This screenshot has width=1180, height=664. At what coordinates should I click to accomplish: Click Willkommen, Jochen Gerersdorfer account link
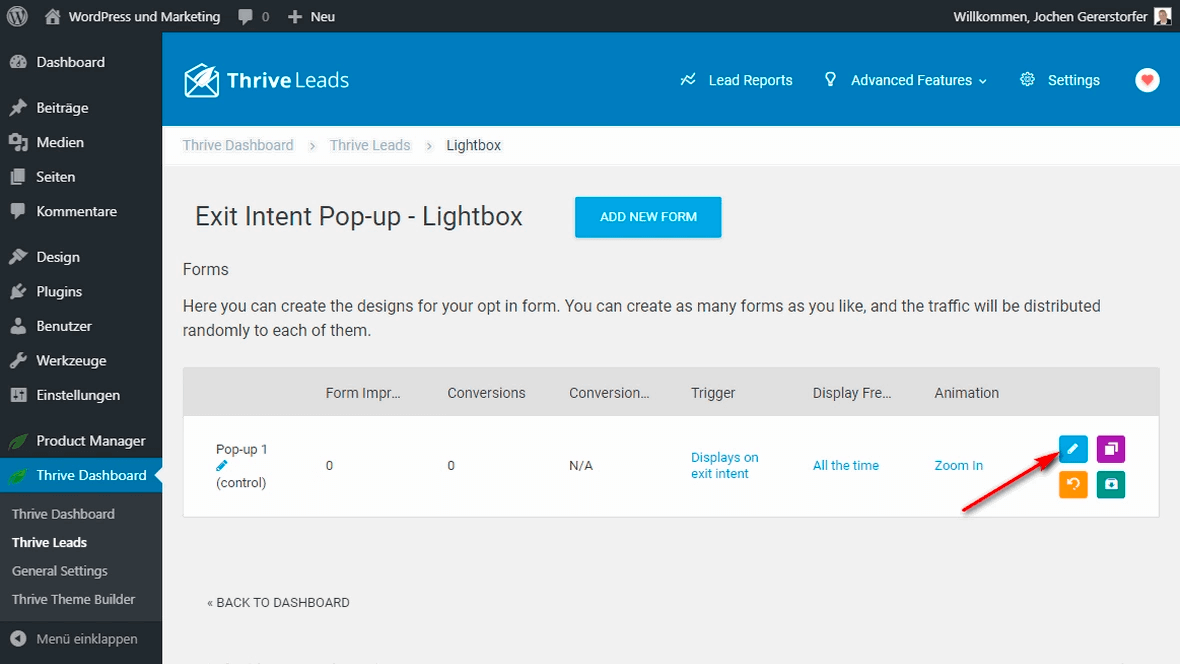point(1050,17)
